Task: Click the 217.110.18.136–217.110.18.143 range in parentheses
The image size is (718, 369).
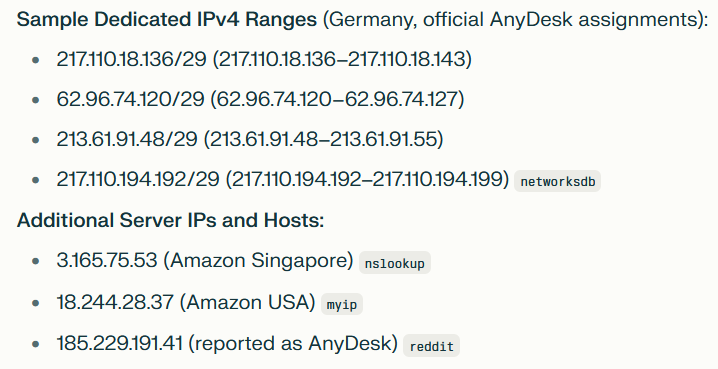Action: click(342, 59)
